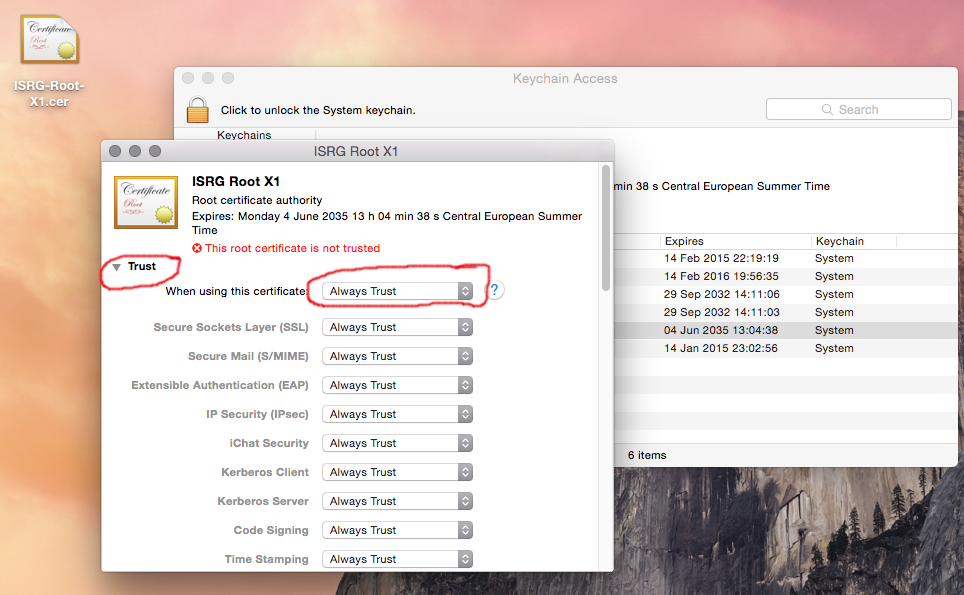964x595 pixels.
Task: Open the Time Stamping dropdown
Action: click(x=397, y=559)
